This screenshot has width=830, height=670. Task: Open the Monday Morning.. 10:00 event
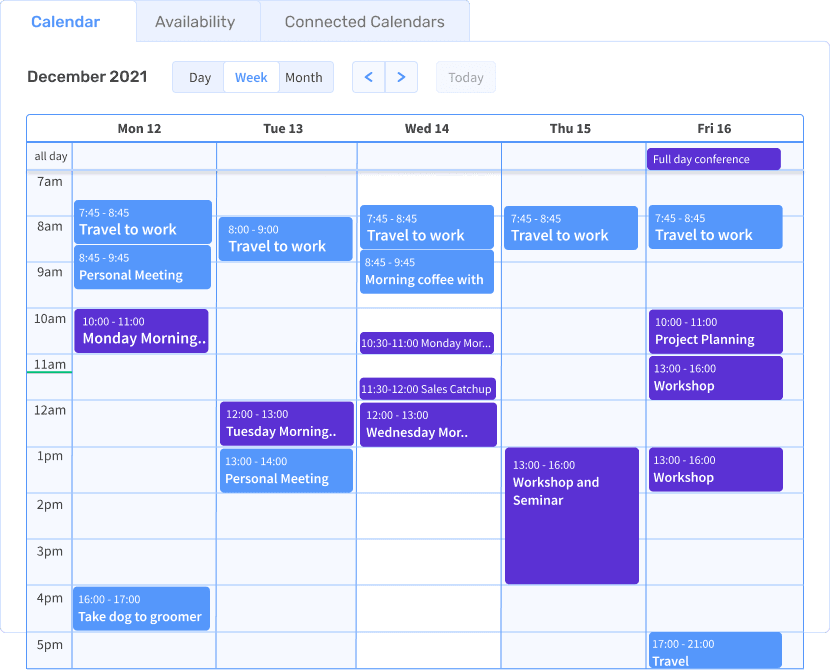(x=141, y=331)
